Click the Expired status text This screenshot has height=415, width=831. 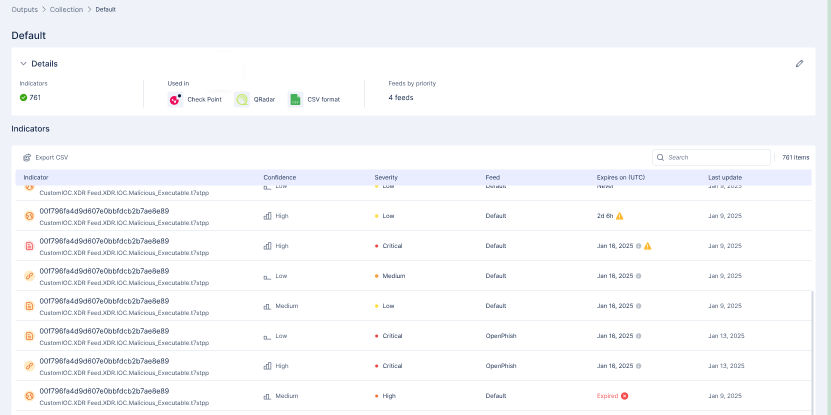coord(607,396)
